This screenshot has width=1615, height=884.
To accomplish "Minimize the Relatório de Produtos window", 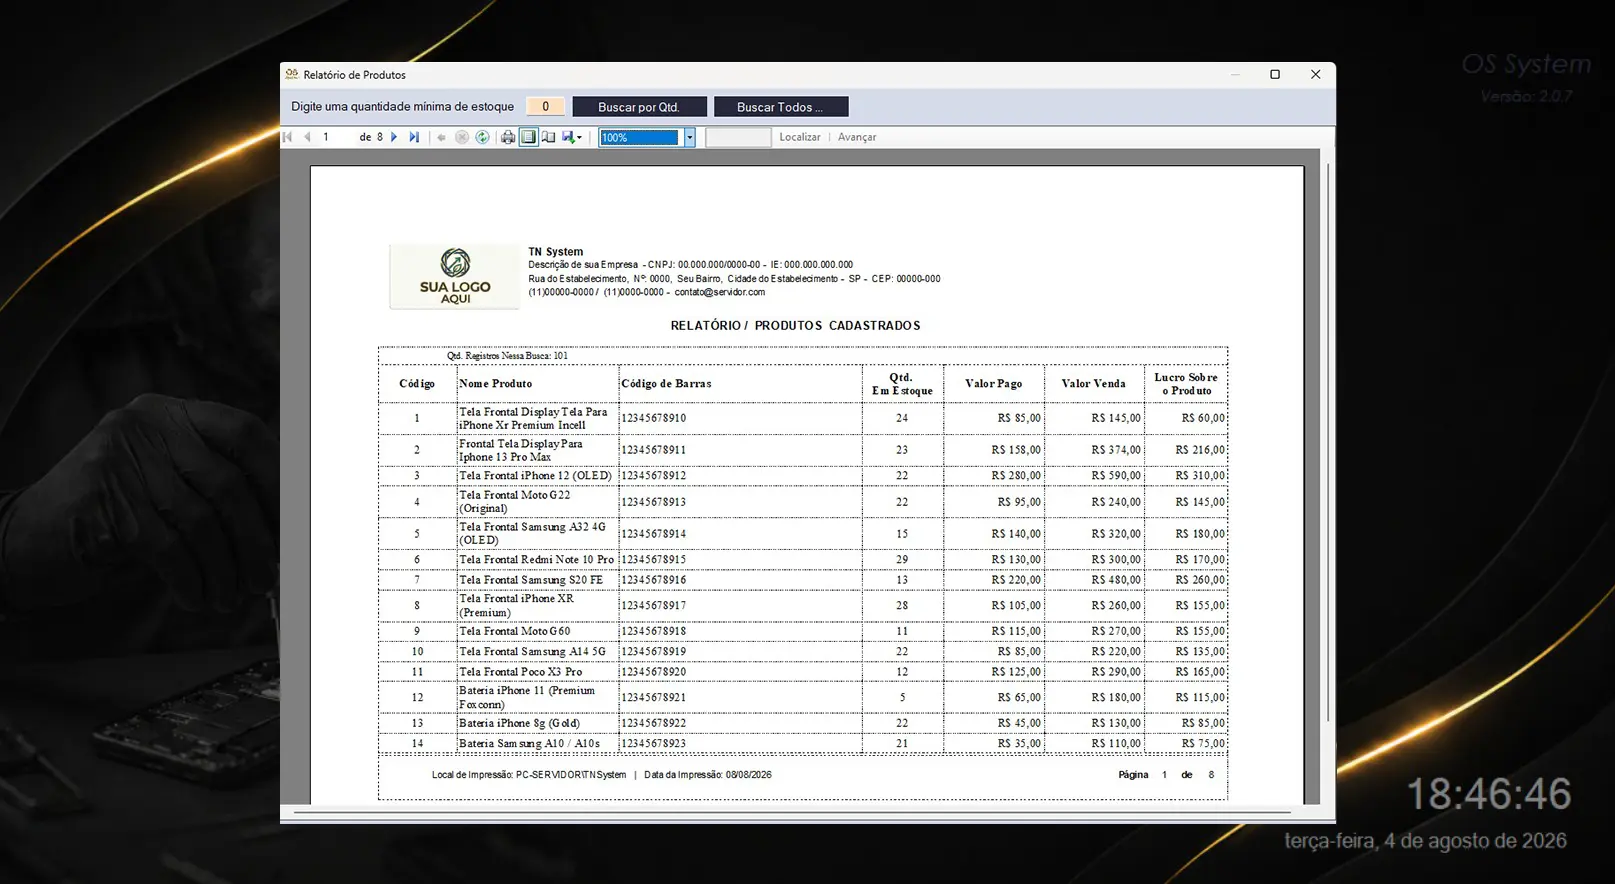I will point(1235,74).
